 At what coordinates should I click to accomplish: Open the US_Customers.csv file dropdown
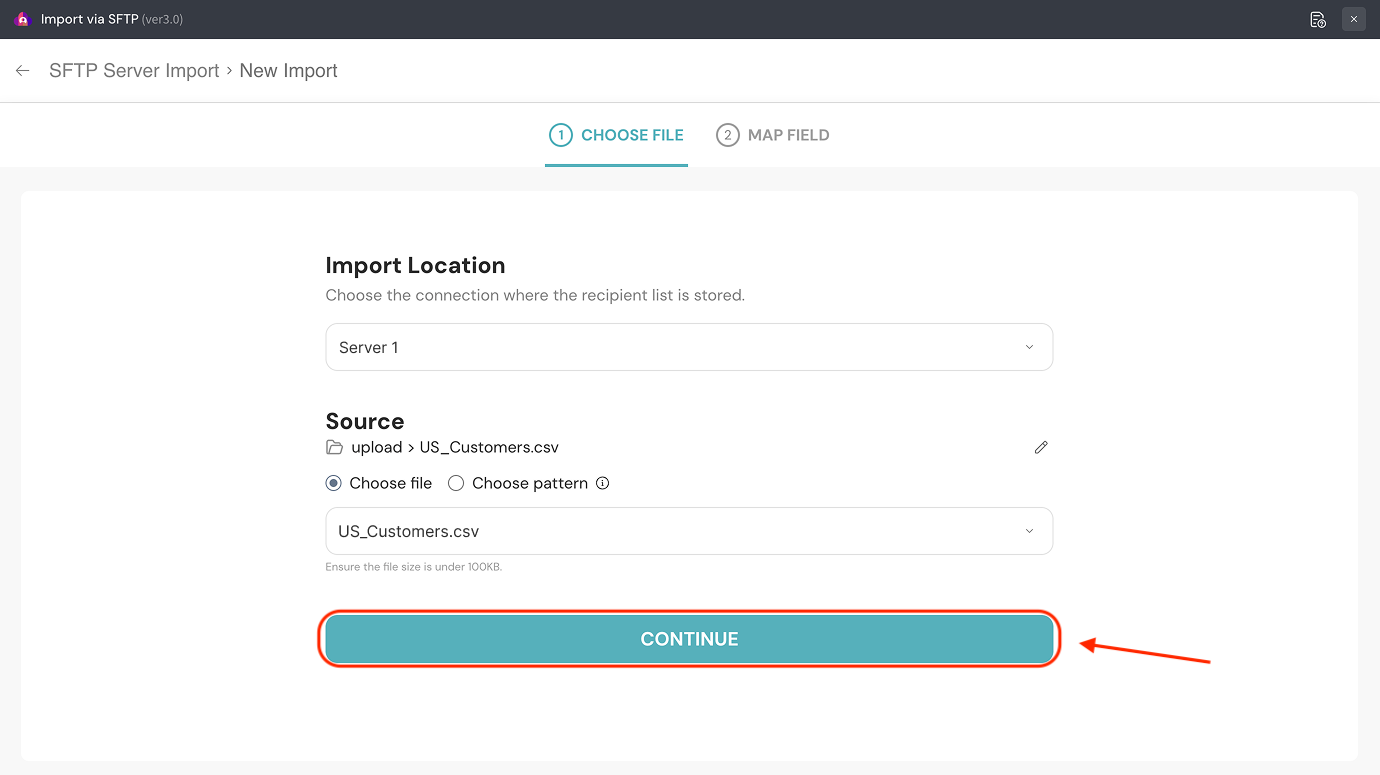click(688, 531)
